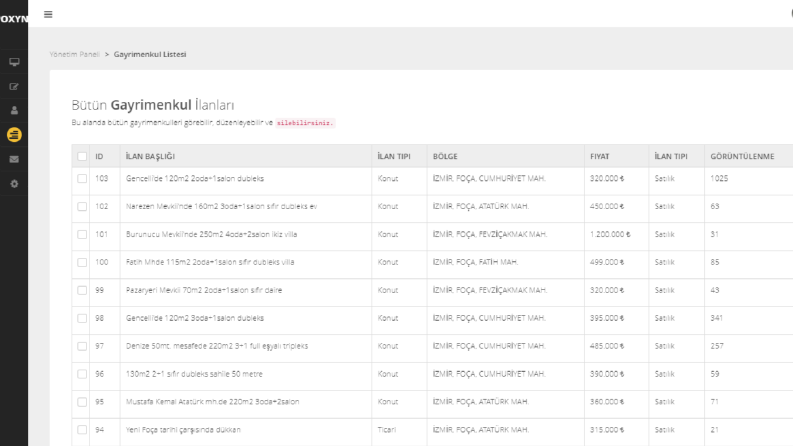Select 'Gencelli'de 120m2 2oda+1salon dubleks' title
Screen dimensions: 793x446
point(195,179)
